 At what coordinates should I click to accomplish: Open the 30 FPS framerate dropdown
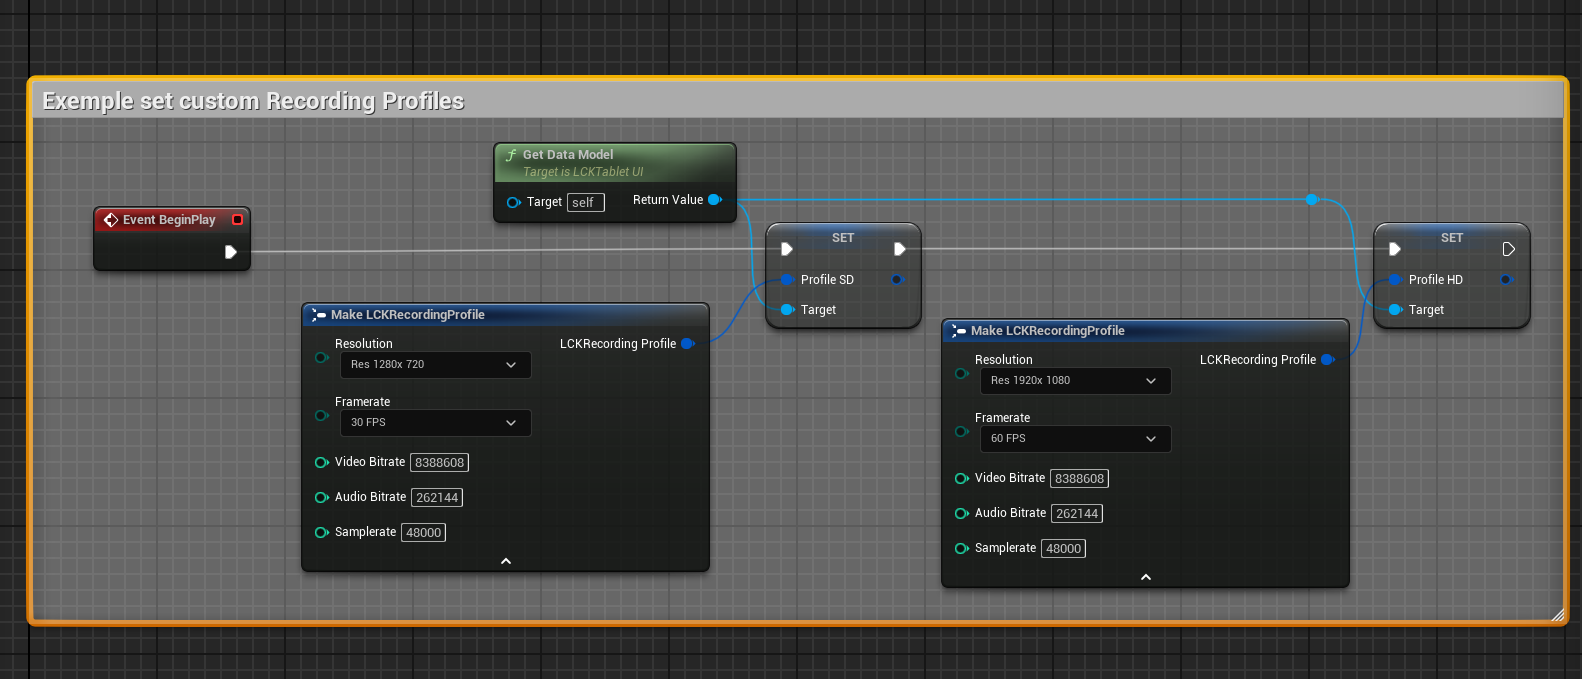(435, 423)
